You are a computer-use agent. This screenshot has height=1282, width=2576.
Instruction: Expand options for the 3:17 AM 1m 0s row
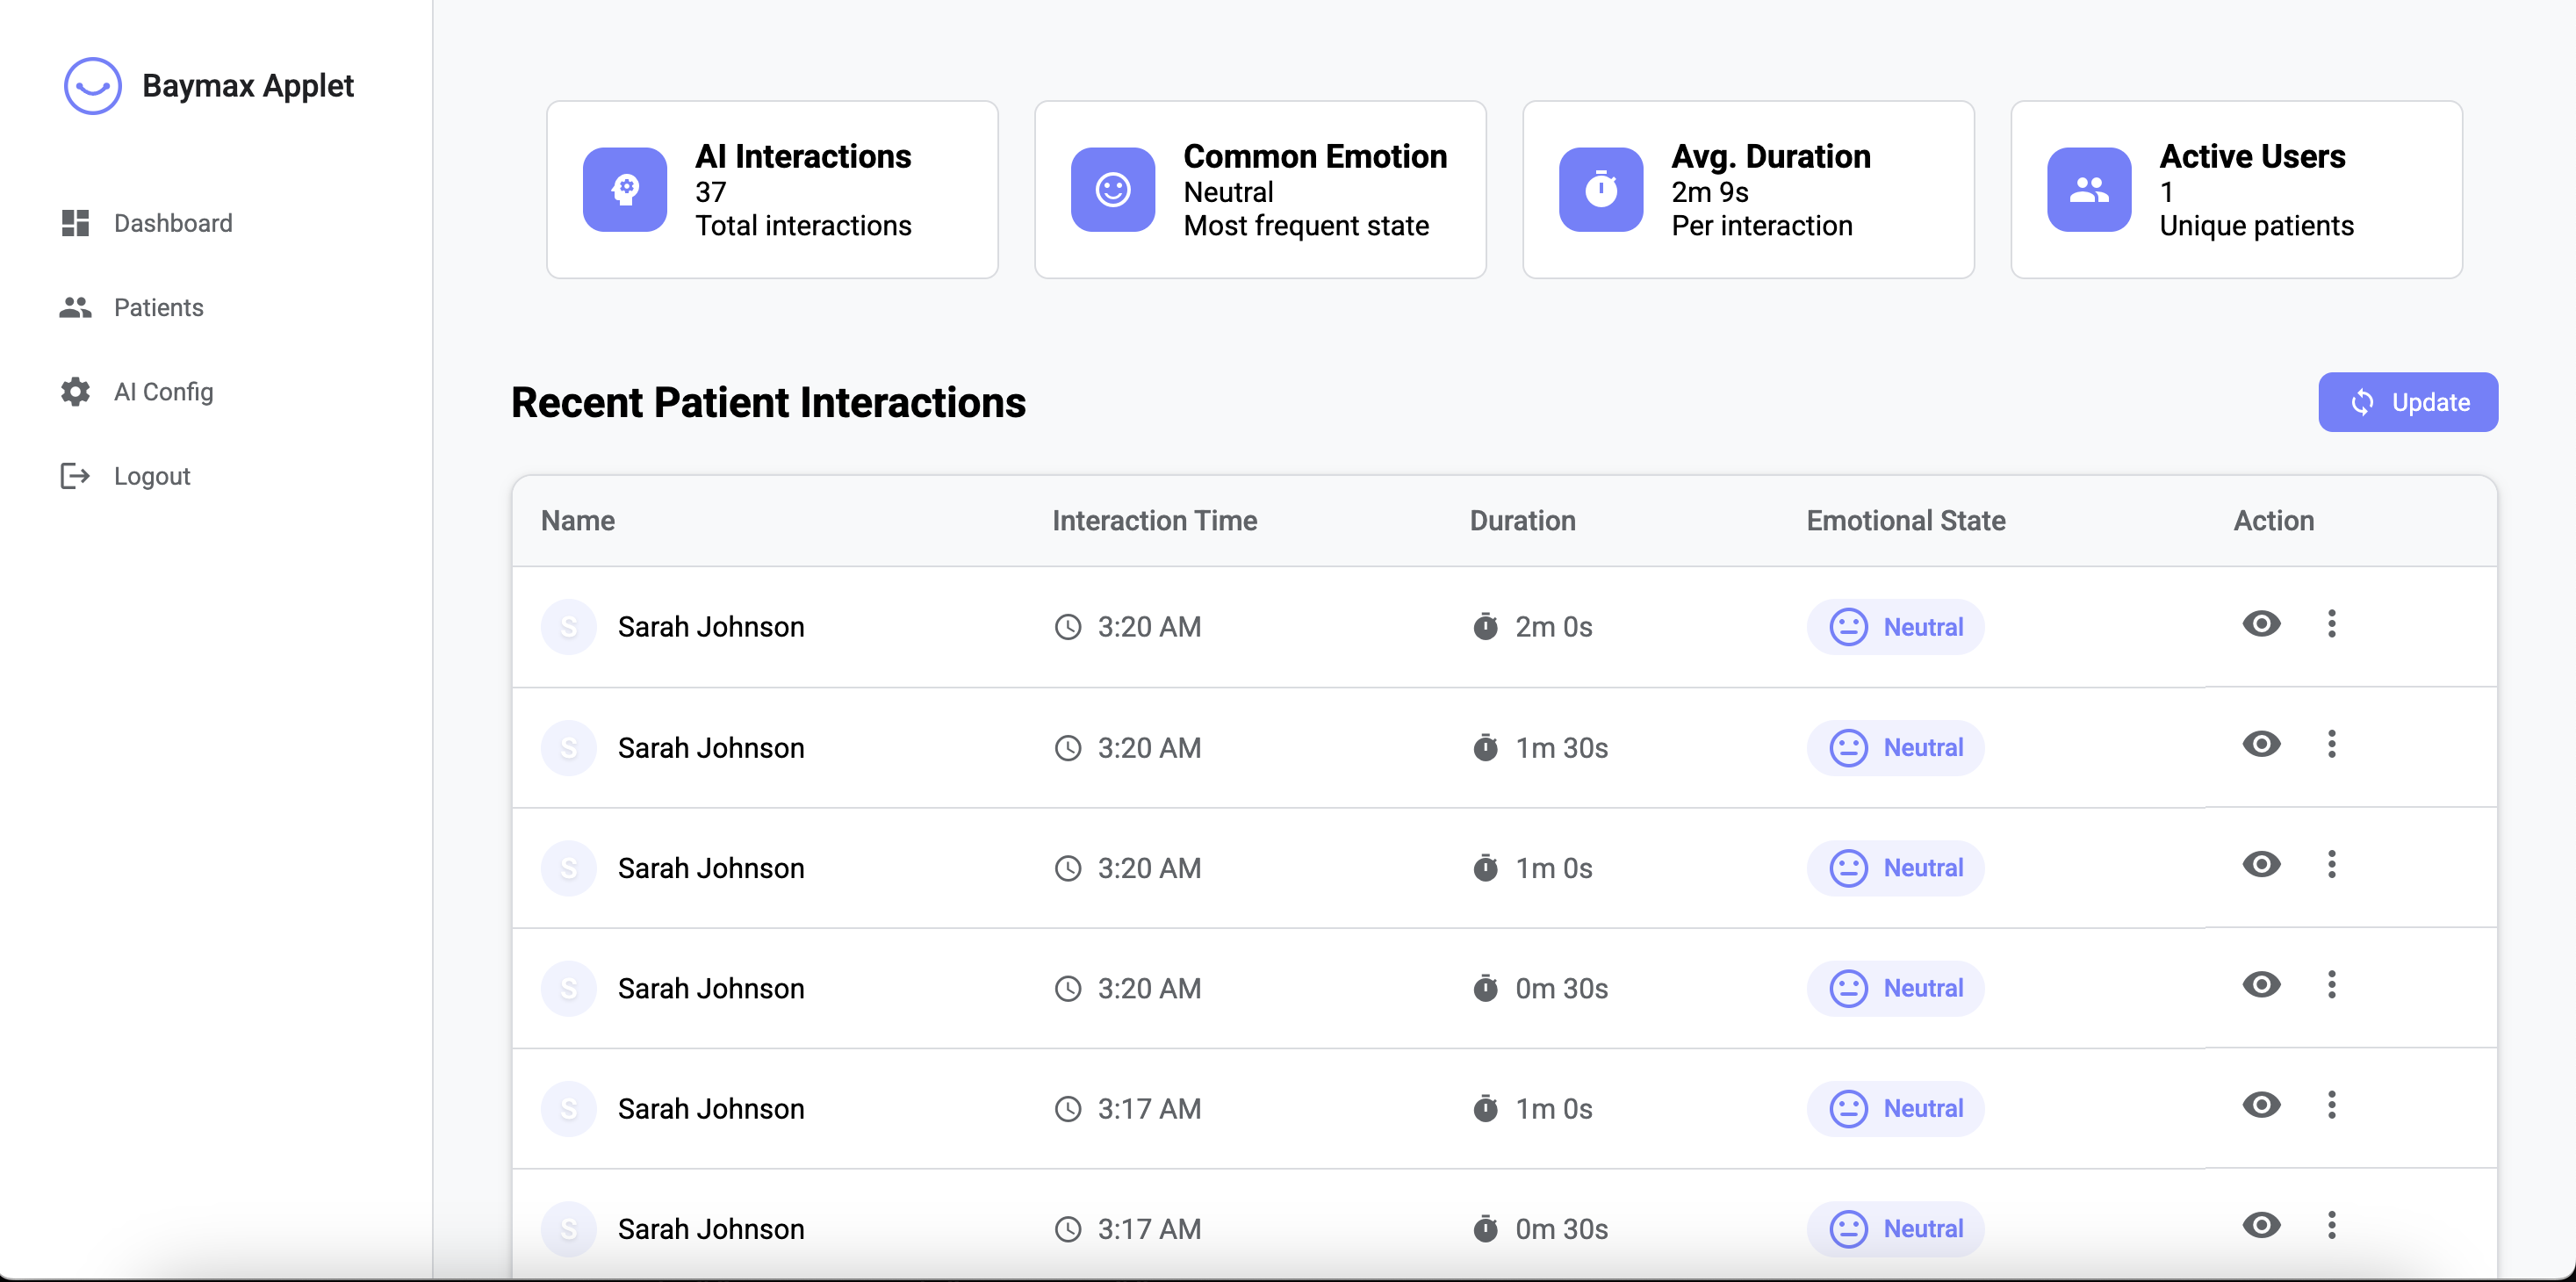2331,1105
